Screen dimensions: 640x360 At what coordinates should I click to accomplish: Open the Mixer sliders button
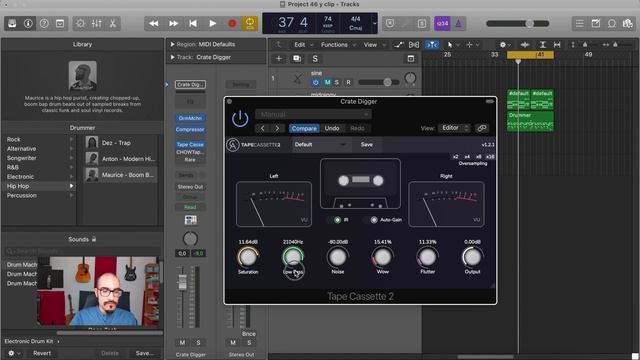click(x=97, y=24)
